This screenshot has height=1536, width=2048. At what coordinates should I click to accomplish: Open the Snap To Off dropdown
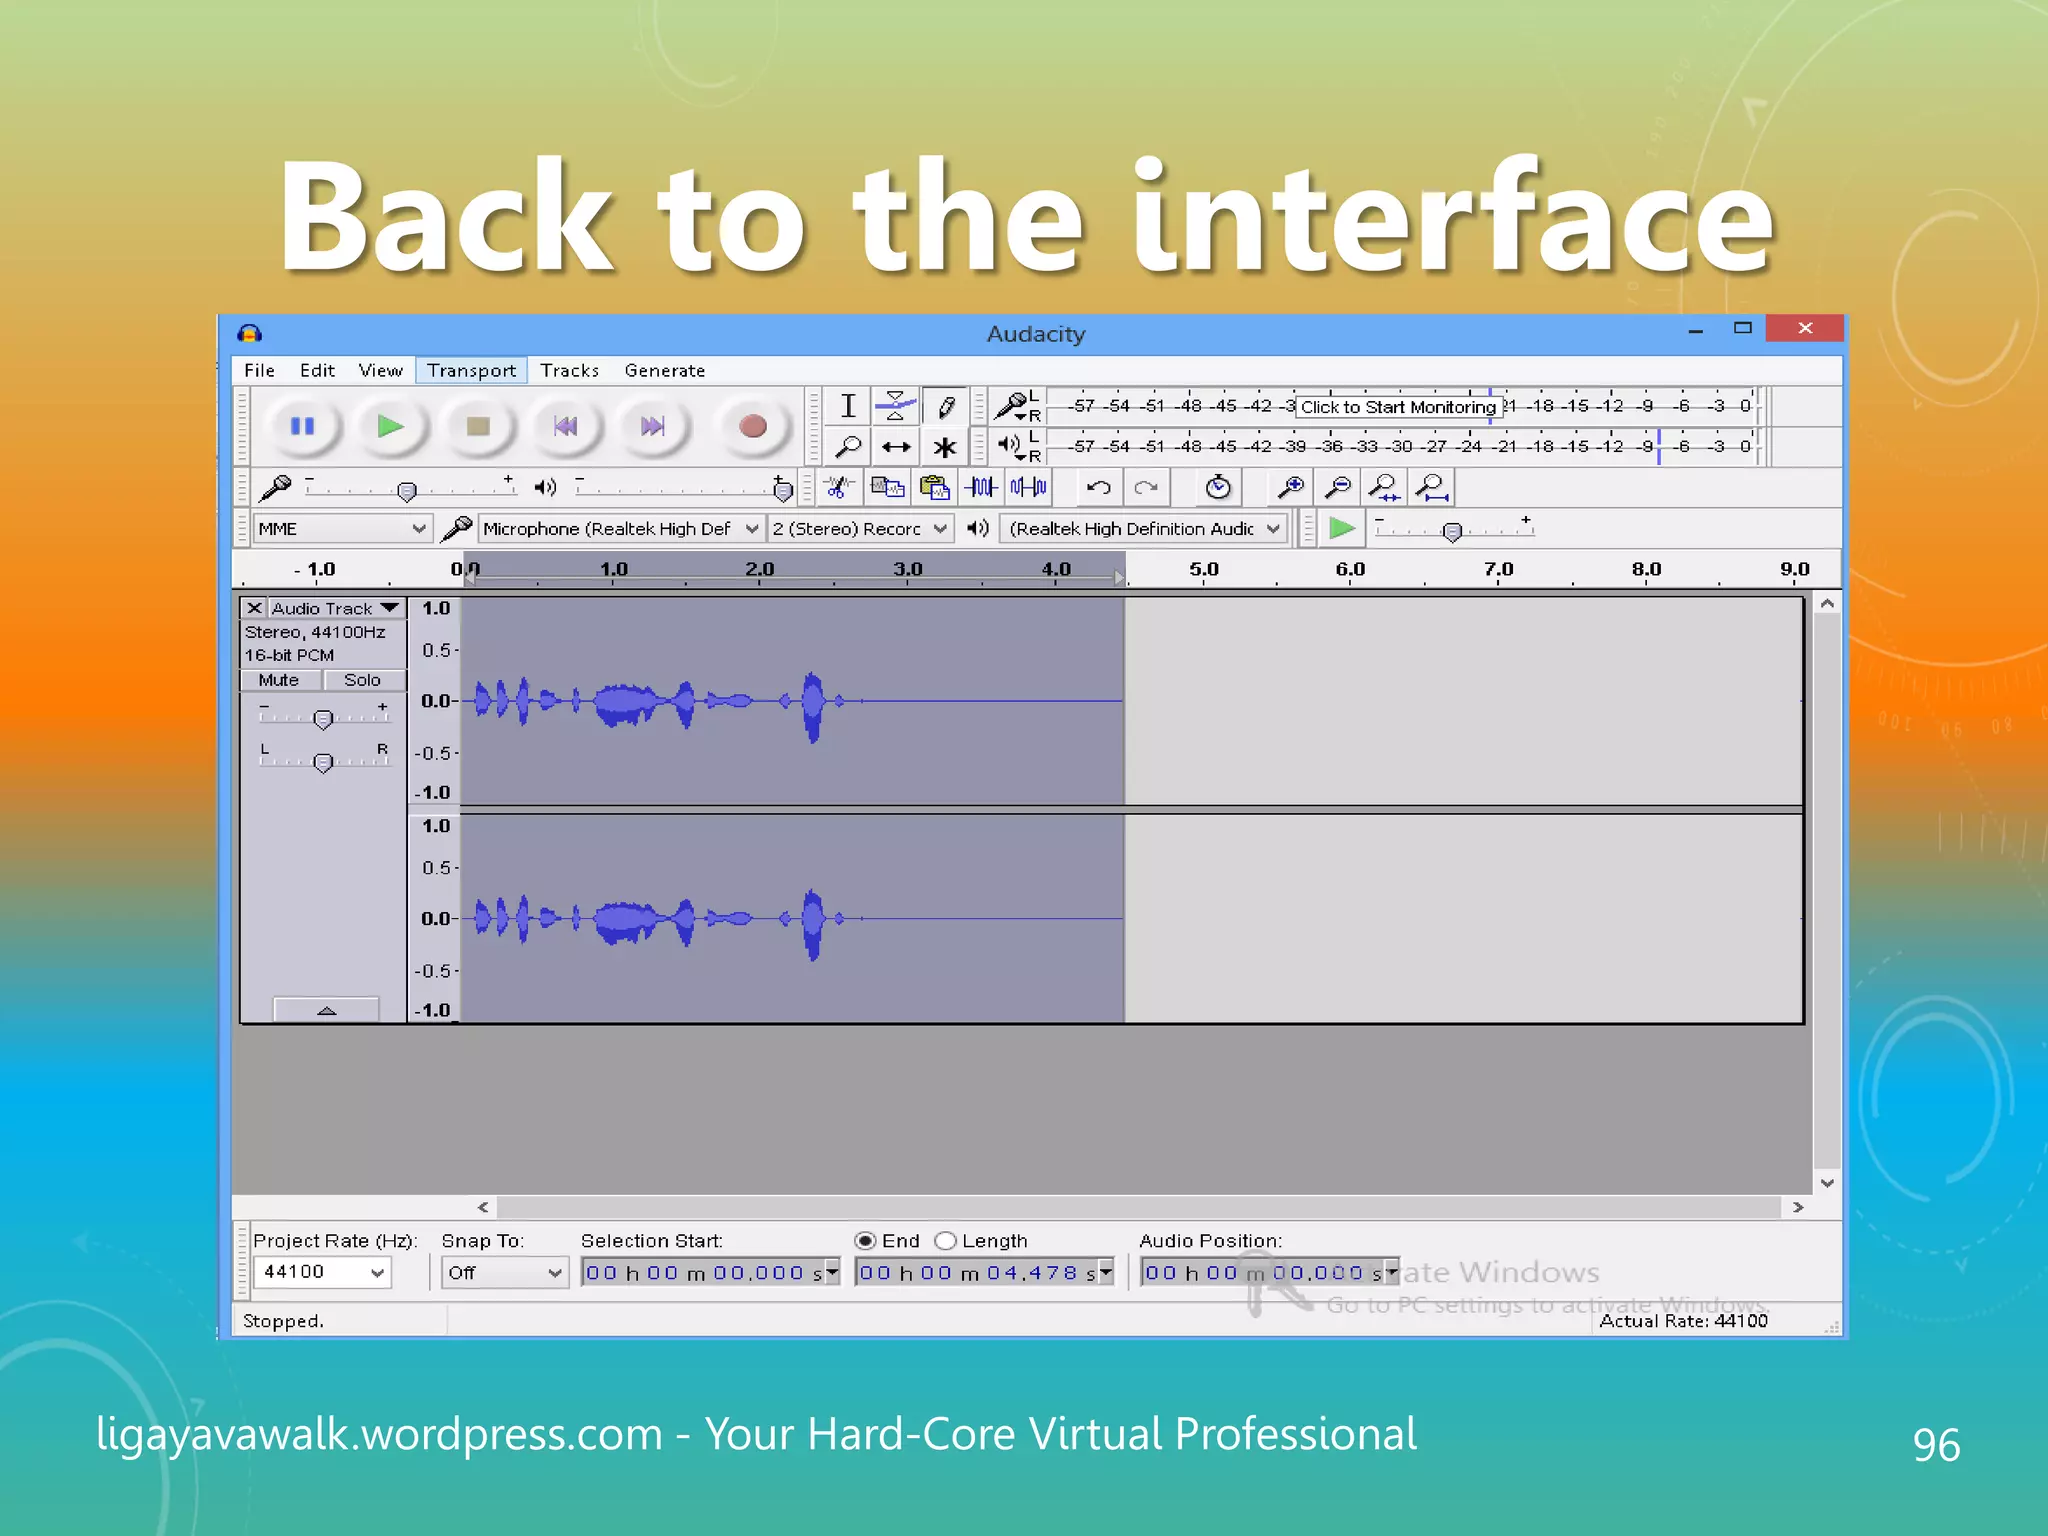pos(506,1272)
